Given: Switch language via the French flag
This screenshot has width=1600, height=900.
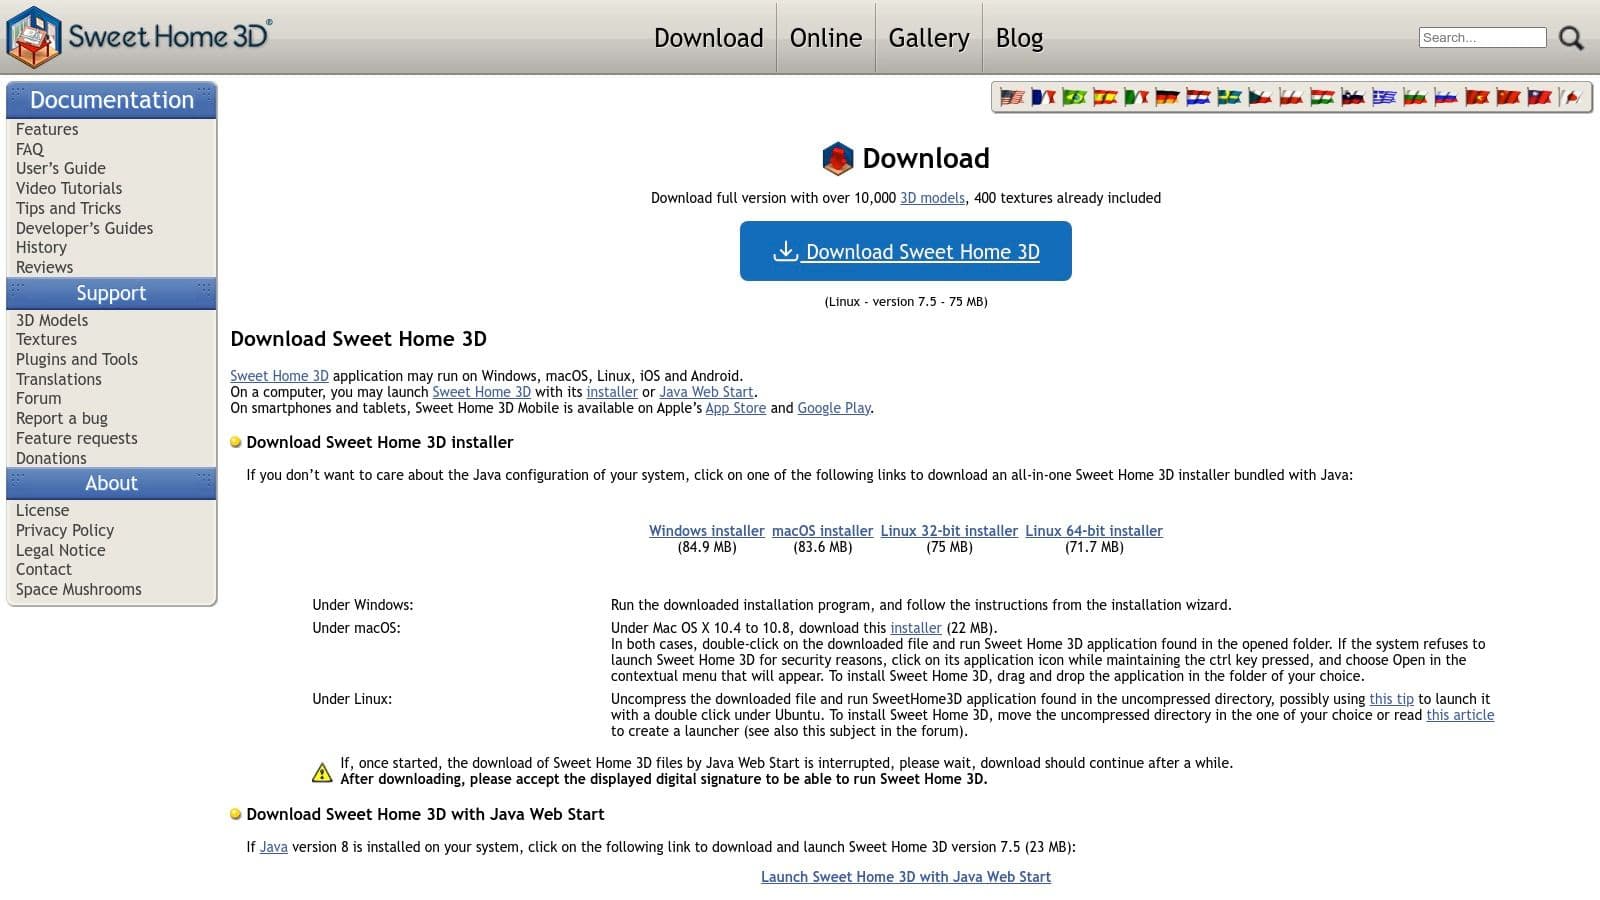Looking at the screenshot, I should click(x=1043, y=97).
